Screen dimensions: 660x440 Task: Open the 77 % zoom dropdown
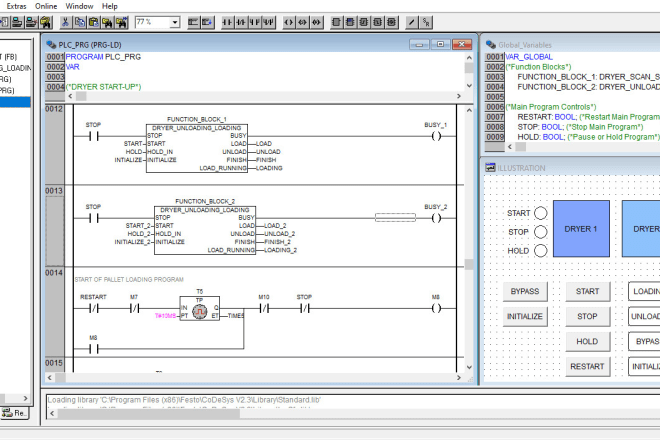tap(175, 22)
